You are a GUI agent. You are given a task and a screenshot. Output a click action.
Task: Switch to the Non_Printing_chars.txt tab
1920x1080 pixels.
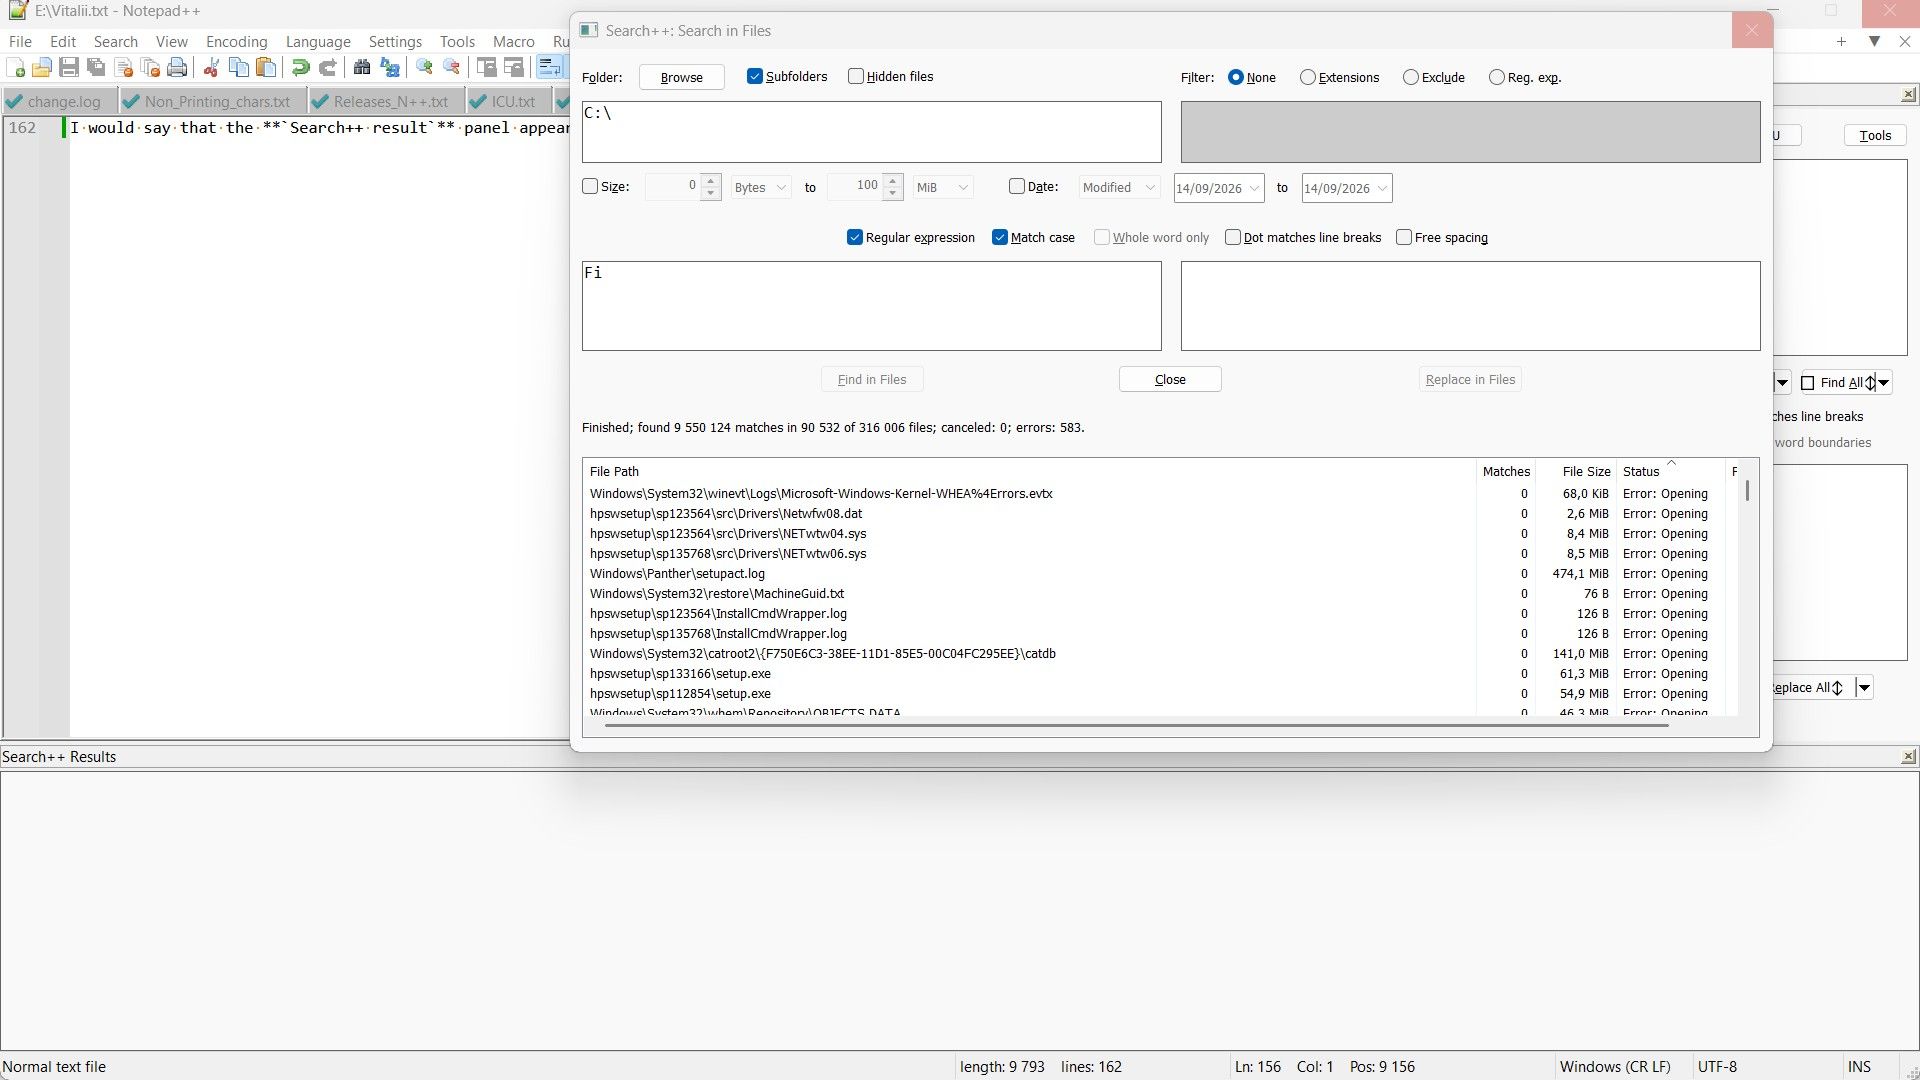click(x=212, y=102)
